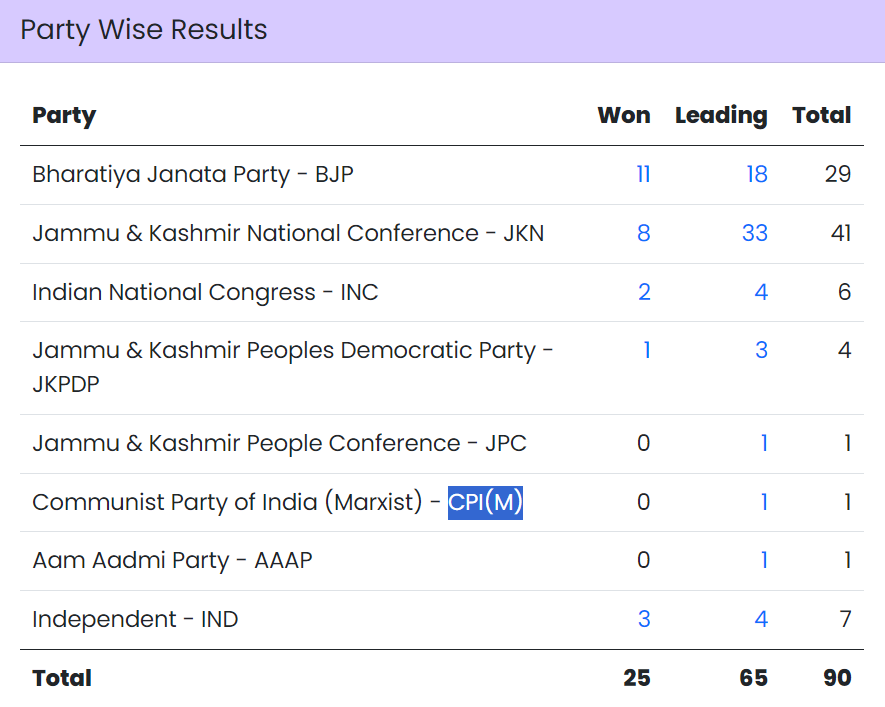885x707 pixels.
Task: Click the highlighted CPI(M) text
Action: point(485,502)
